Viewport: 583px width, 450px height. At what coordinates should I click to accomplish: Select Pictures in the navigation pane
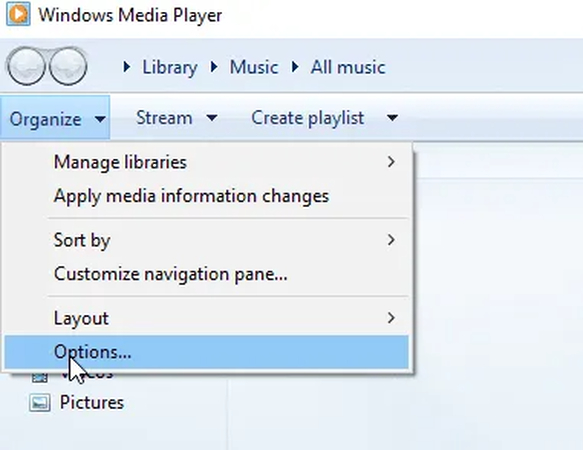91,403
